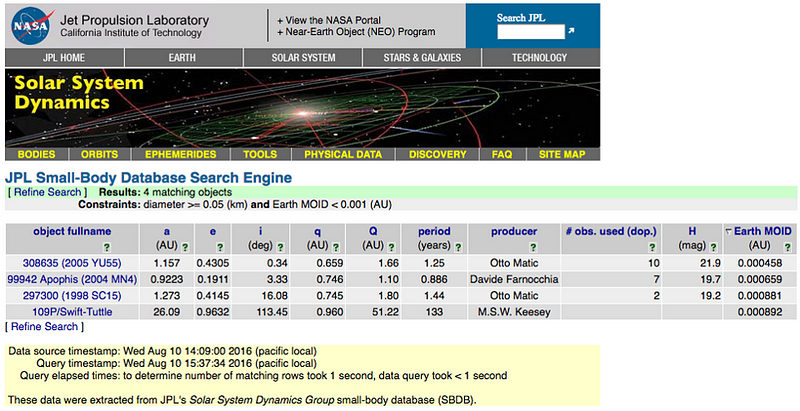This screenshot has height=411, width=800.
Task: Sort by # obs. used (dop.) header
Action: [x=611, y=232]
